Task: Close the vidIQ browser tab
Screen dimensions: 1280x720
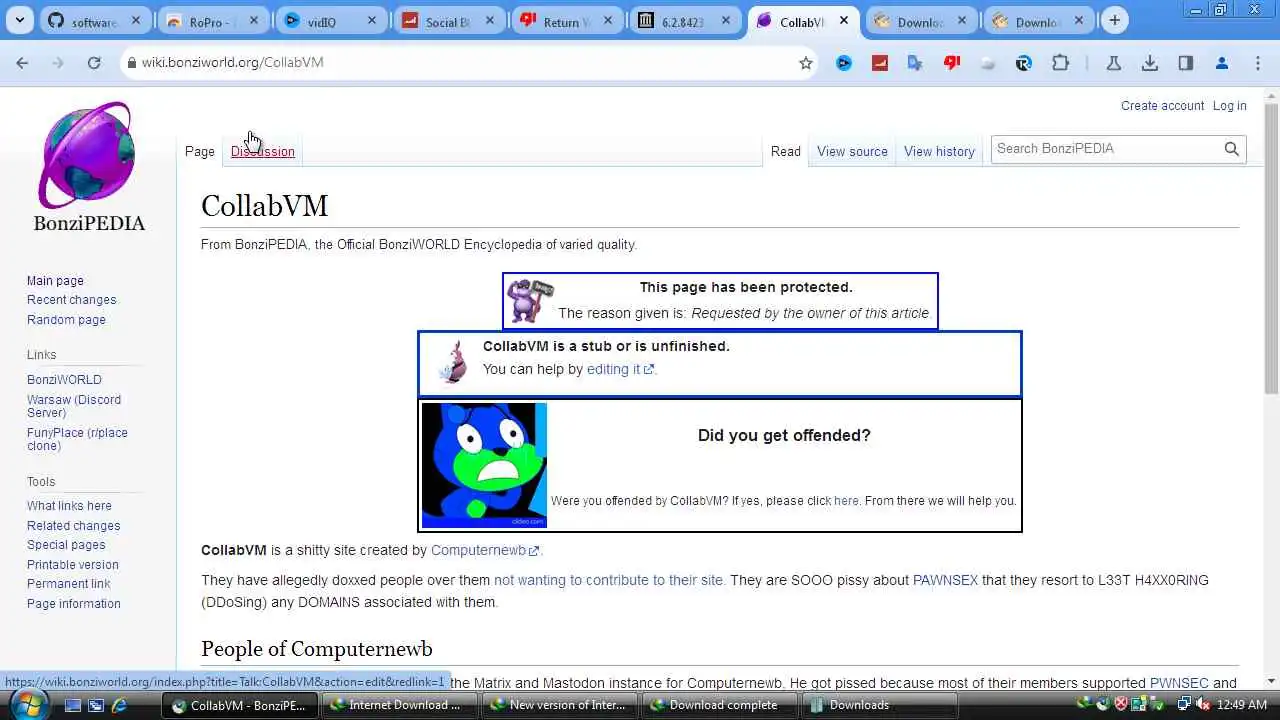Action: coord(372,21)
